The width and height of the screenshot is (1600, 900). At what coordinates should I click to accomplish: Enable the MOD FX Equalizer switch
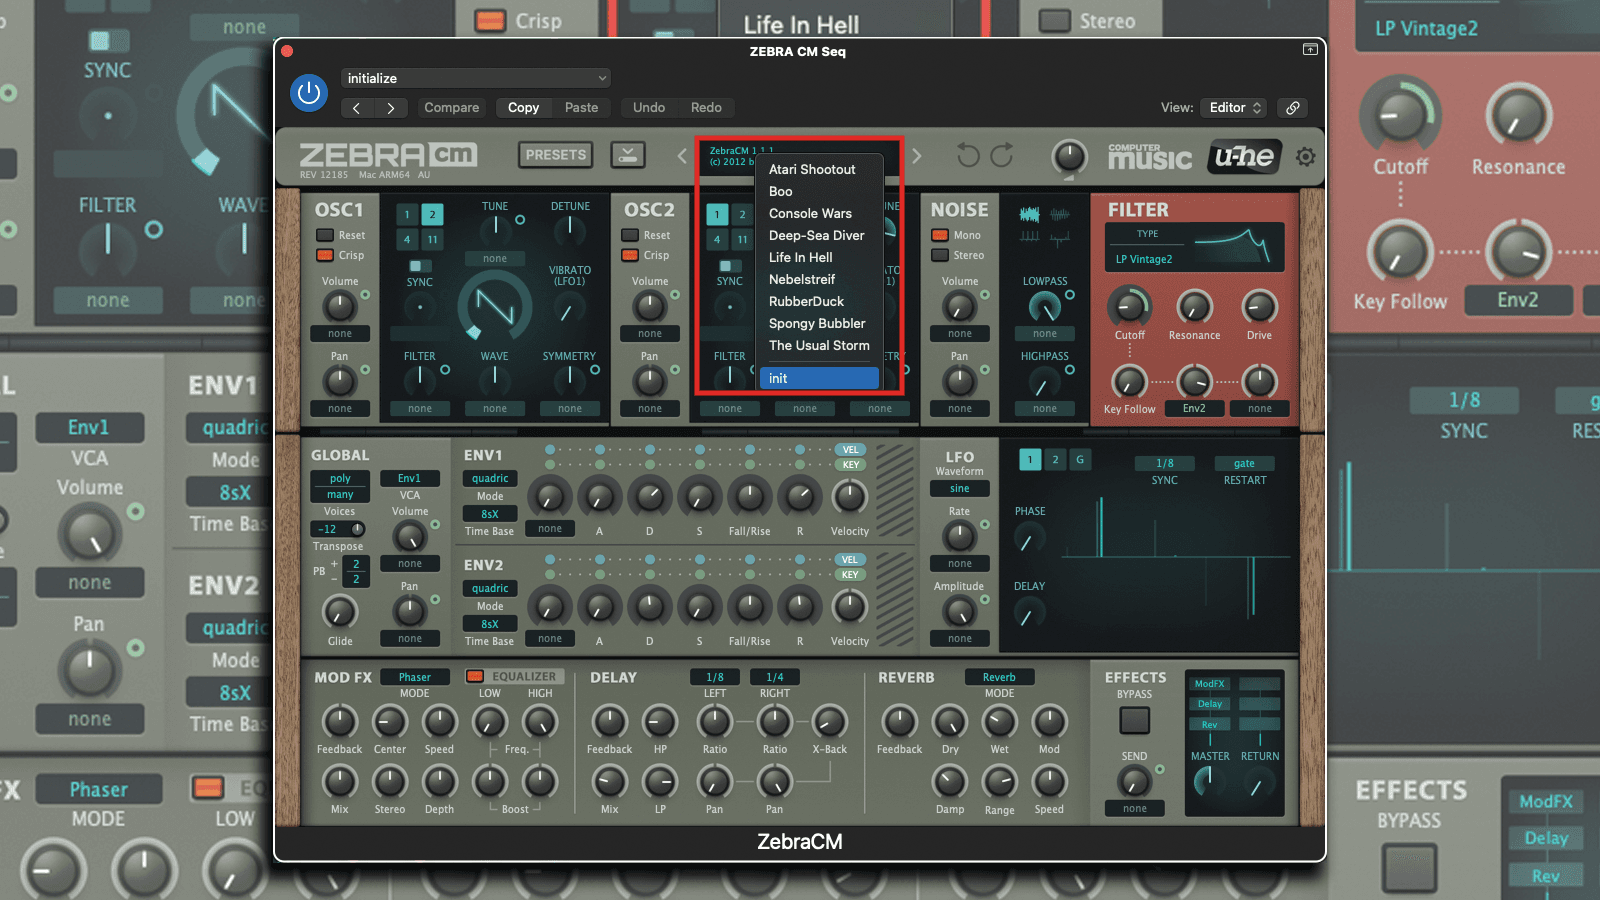click(x=475, y=677)
